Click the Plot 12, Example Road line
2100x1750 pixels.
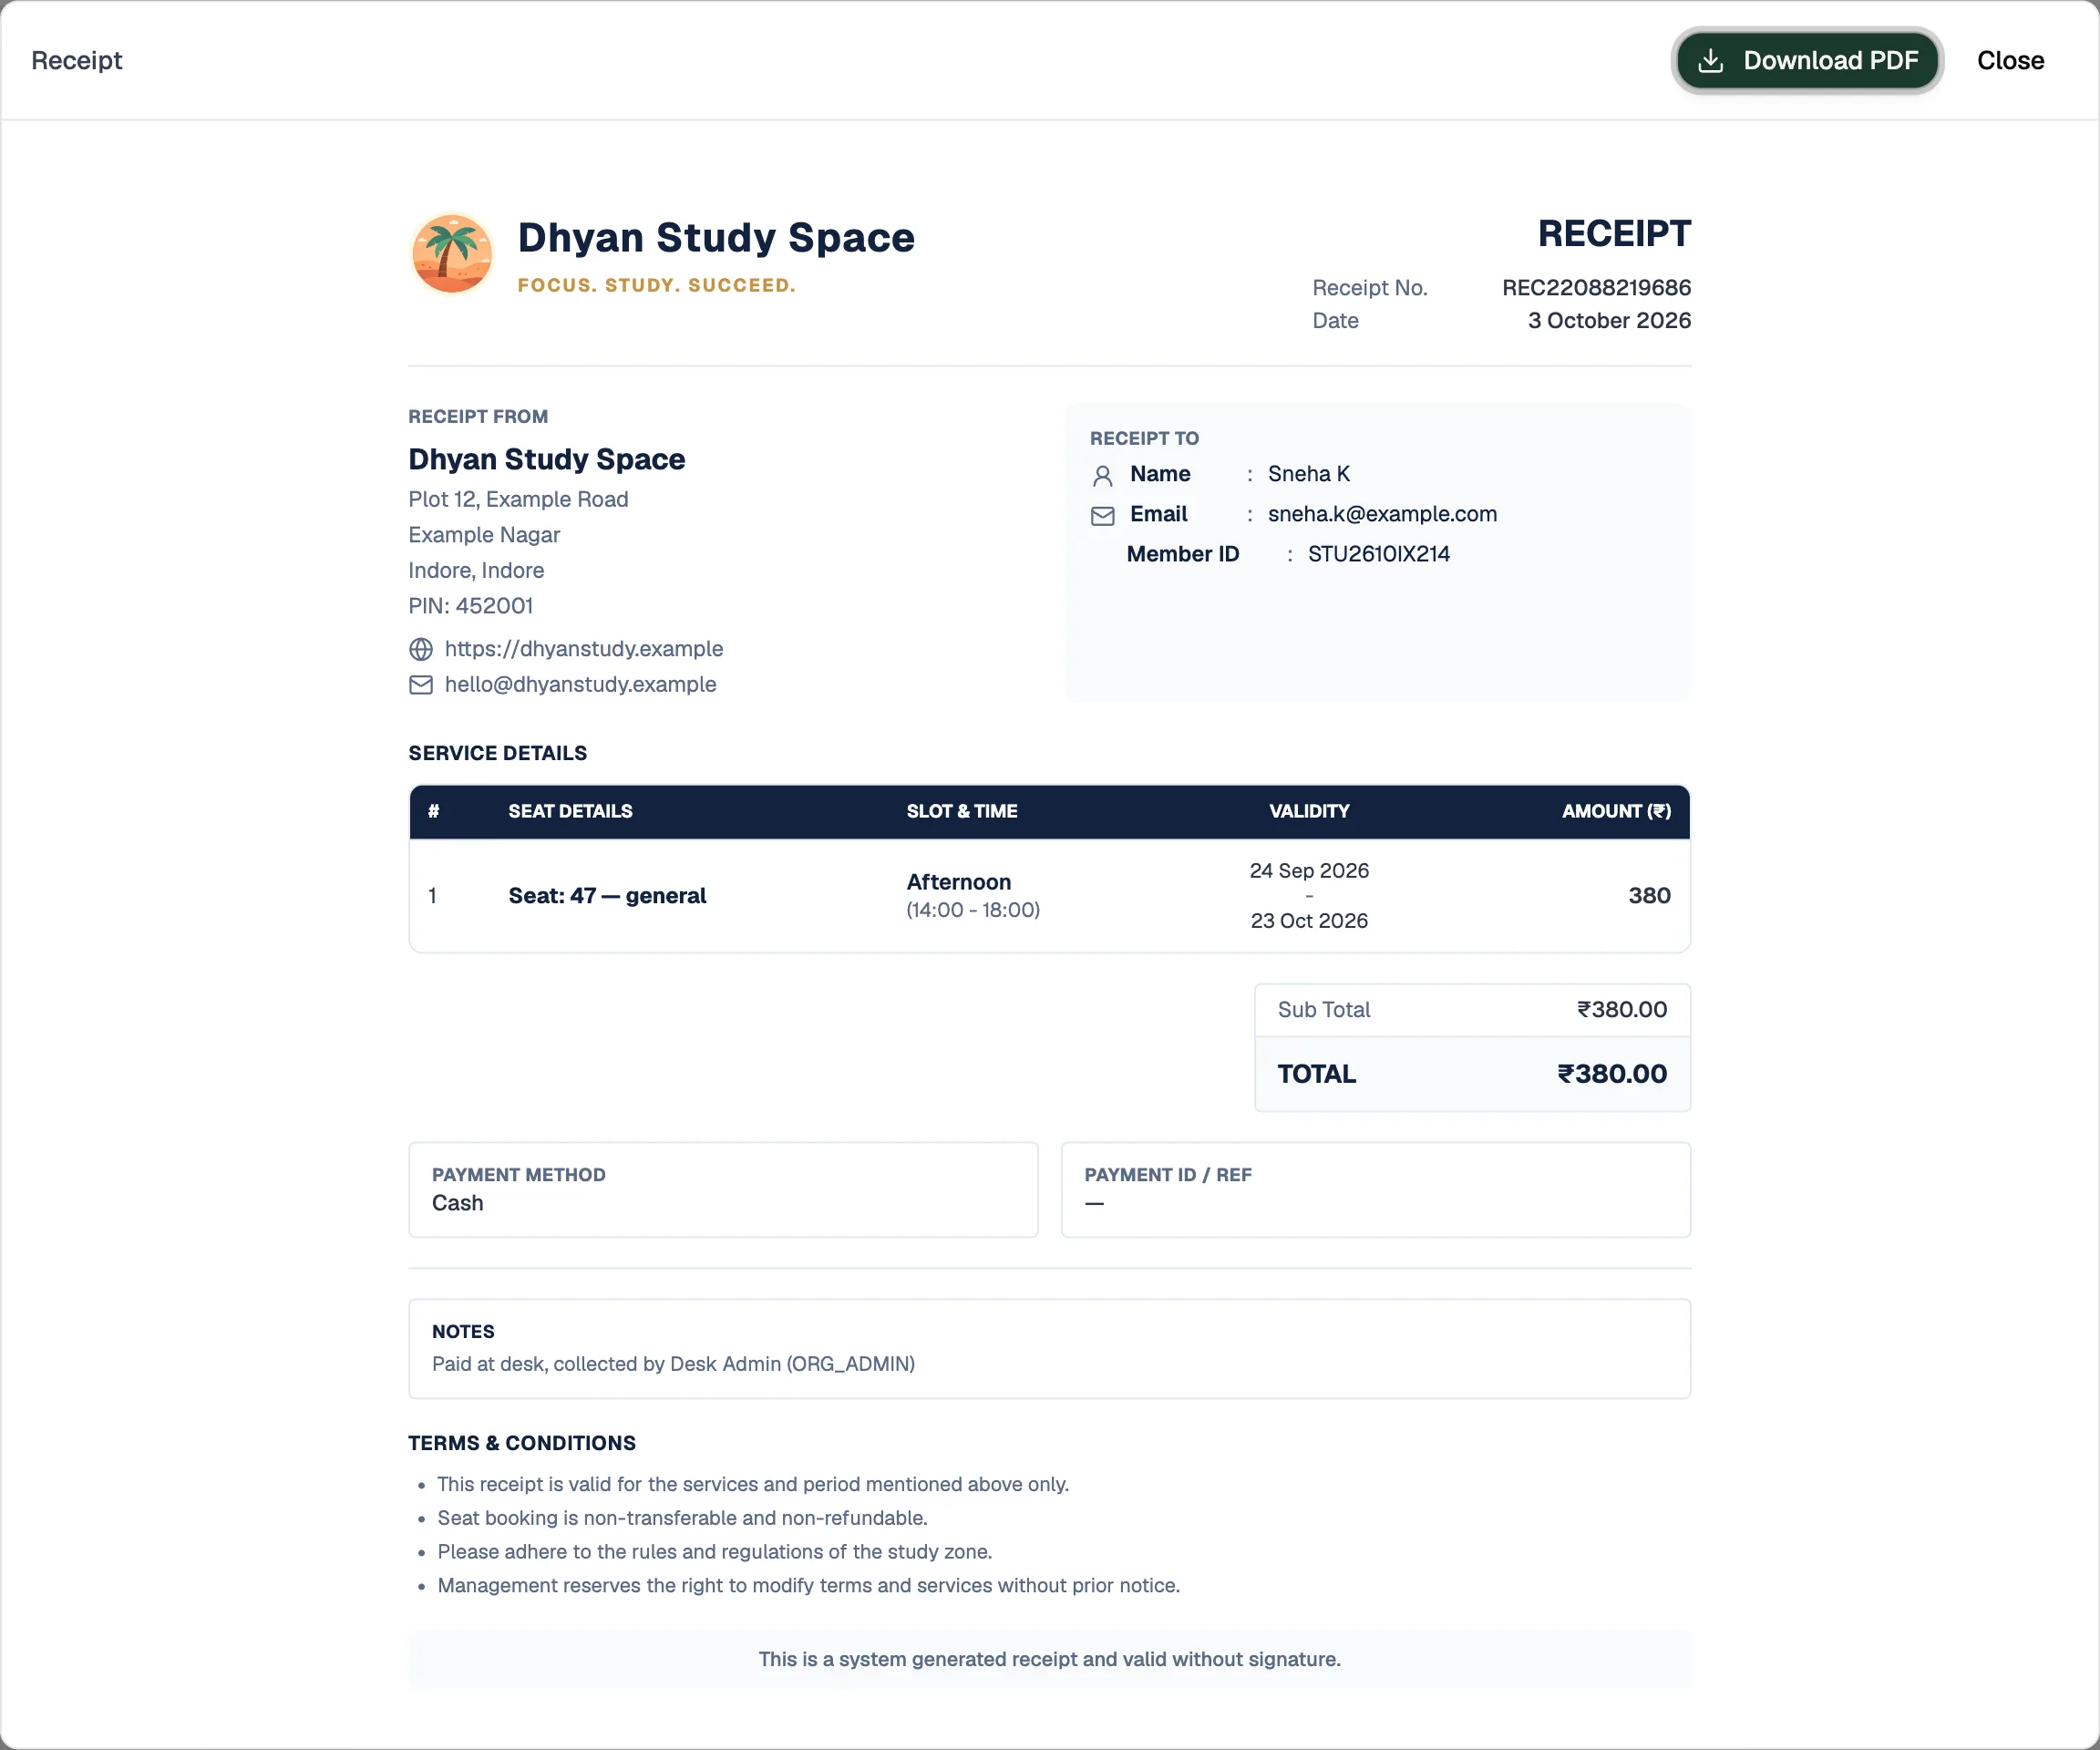click(x=518, y=499)
